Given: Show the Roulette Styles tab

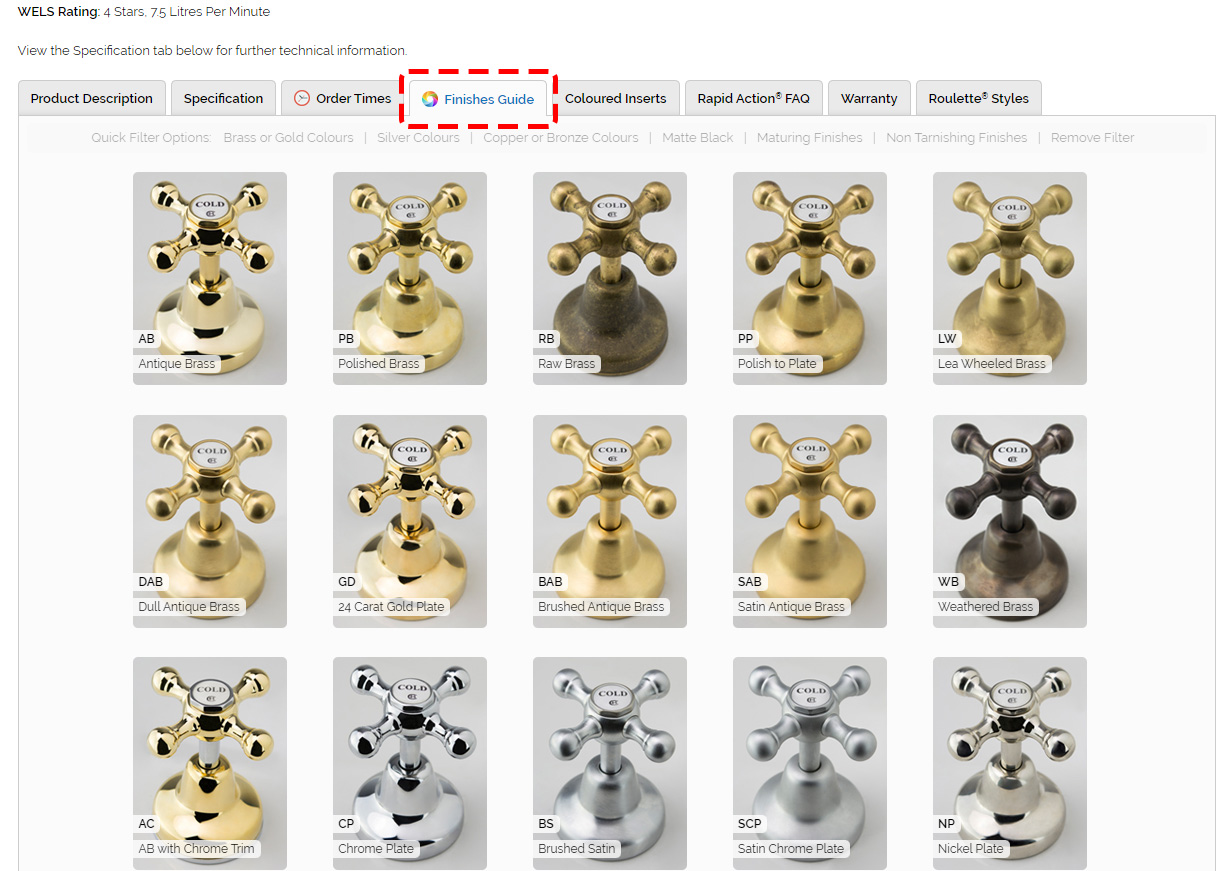Looking at the screenshot, I should tap(978, 98).
